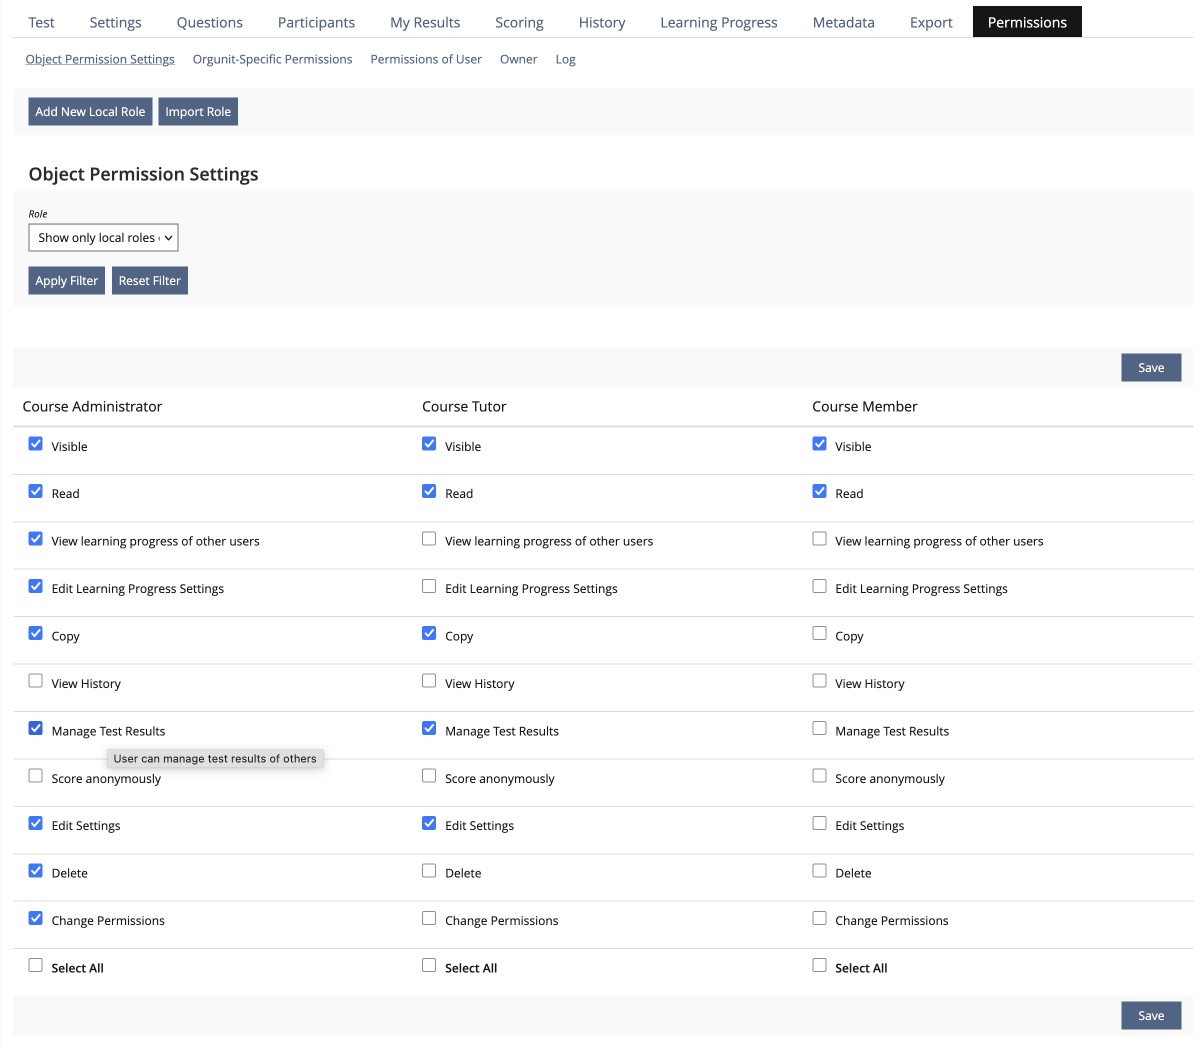Uncheck Manage Test Results for Course Tutor
The width and height of the screenshot is (1202, 1049).
(429, 729)
